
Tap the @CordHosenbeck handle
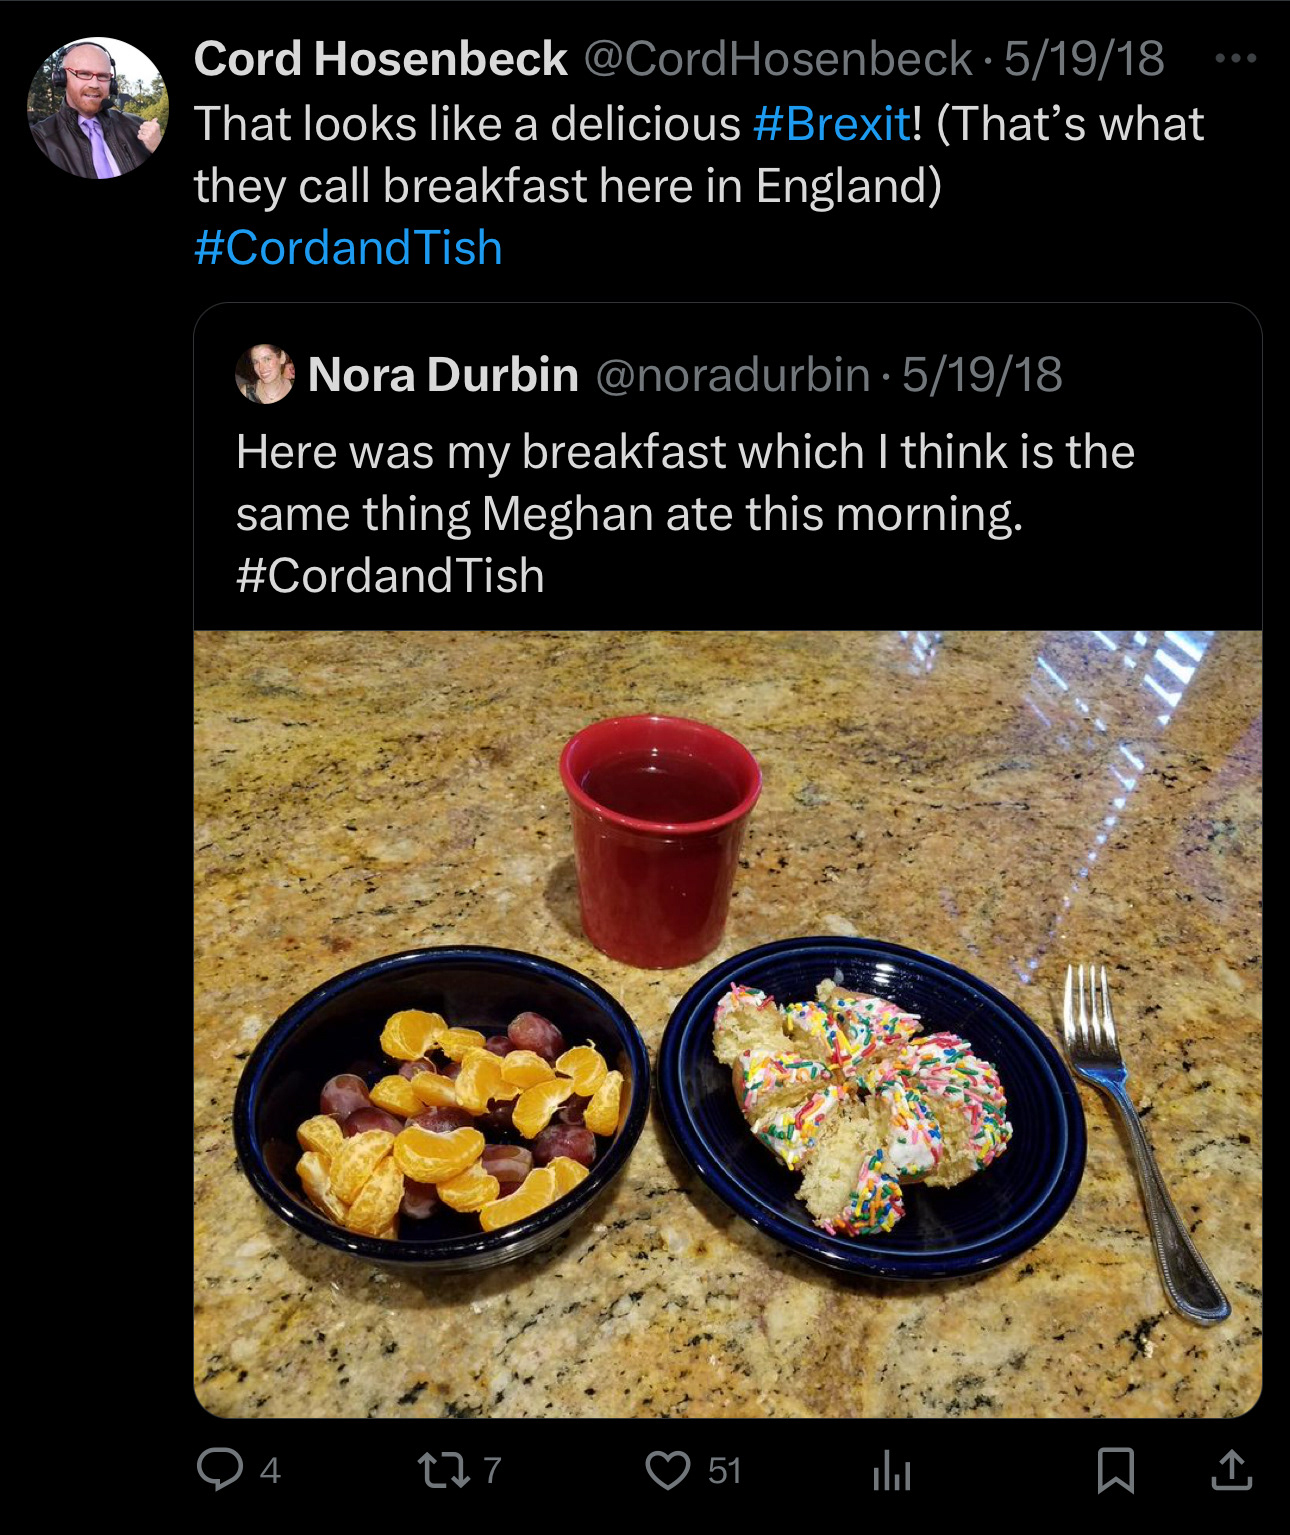(x=777, y=59)
